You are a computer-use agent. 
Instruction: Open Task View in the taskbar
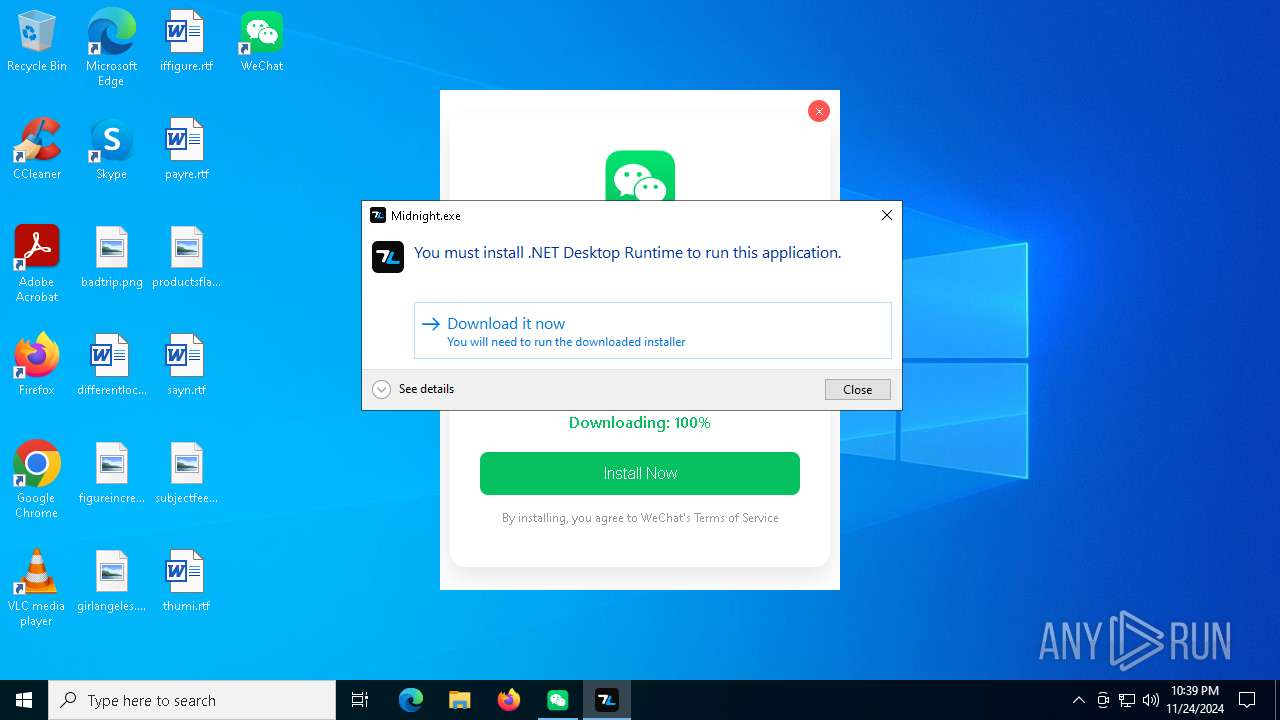(x=360, y=700)
